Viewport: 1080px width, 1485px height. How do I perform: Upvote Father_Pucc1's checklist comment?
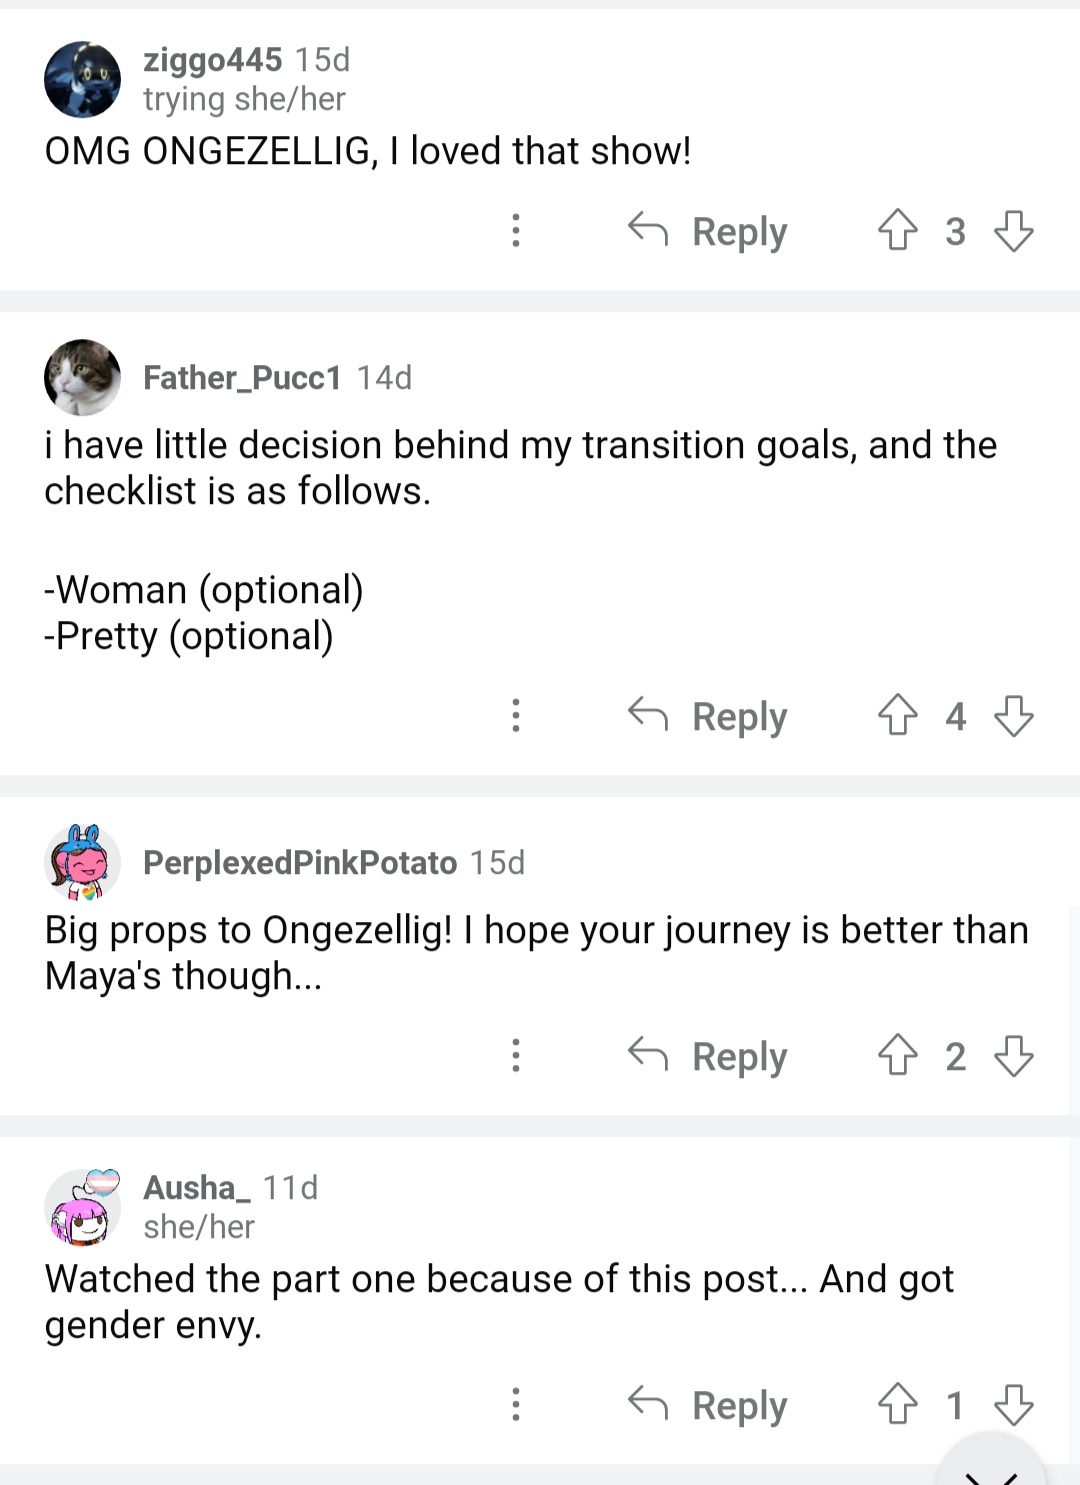[897, 716]
